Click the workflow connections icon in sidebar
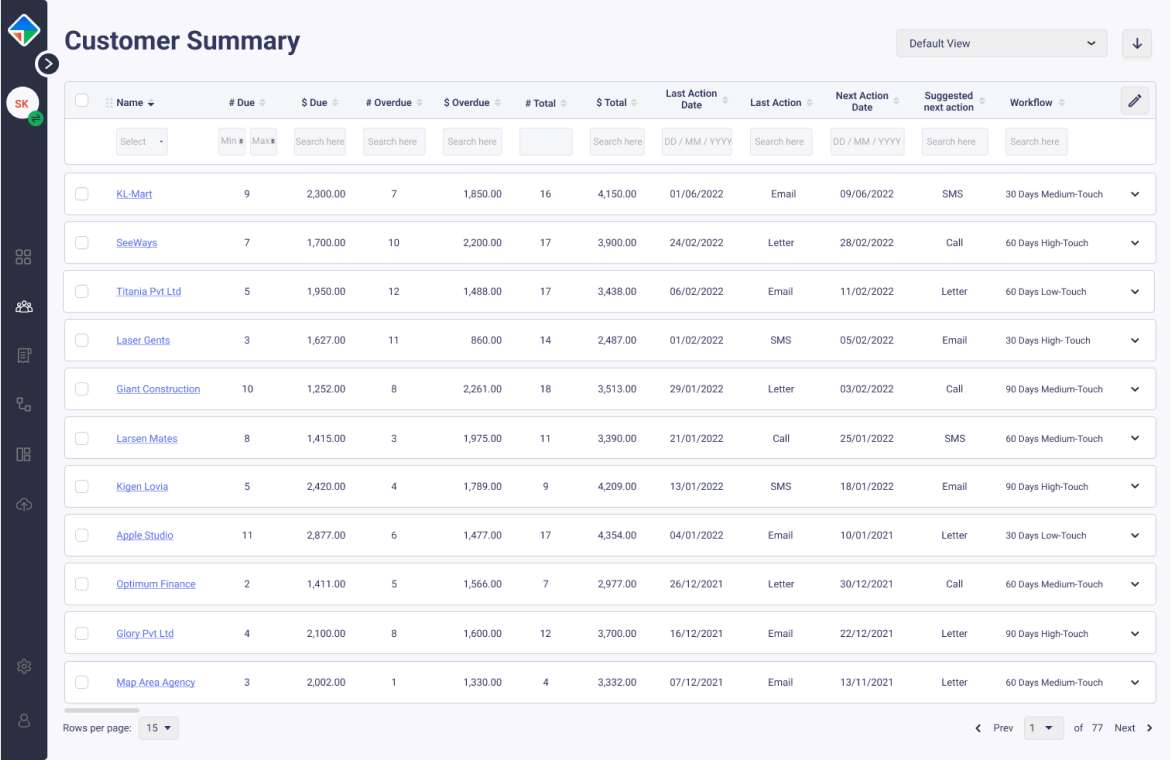Screen dimensions: 1172x760 point(23,404)
